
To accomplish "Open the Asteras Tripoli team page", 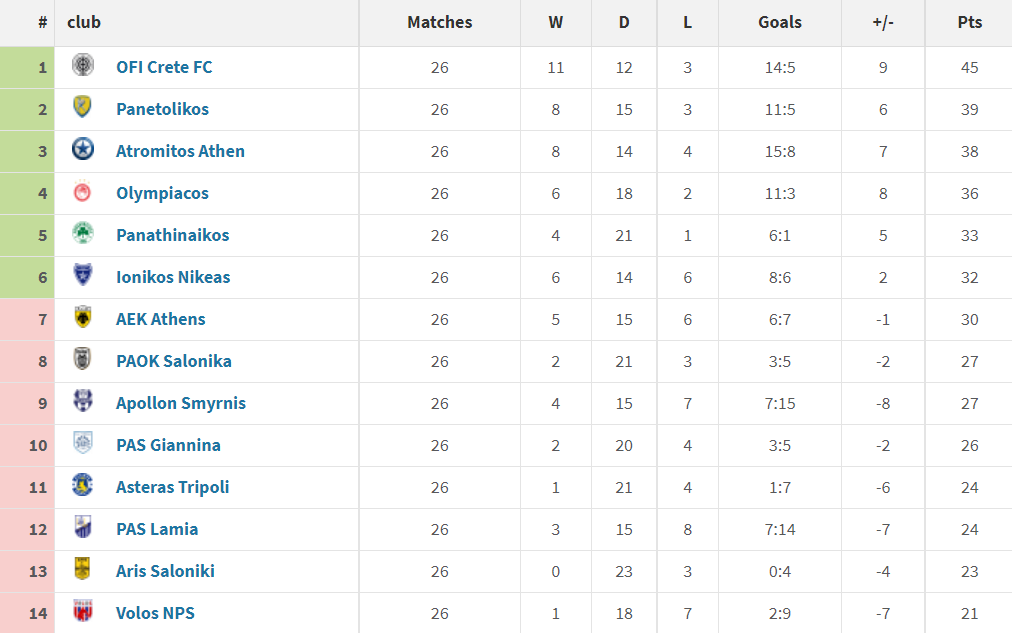I will pos(172,487).
